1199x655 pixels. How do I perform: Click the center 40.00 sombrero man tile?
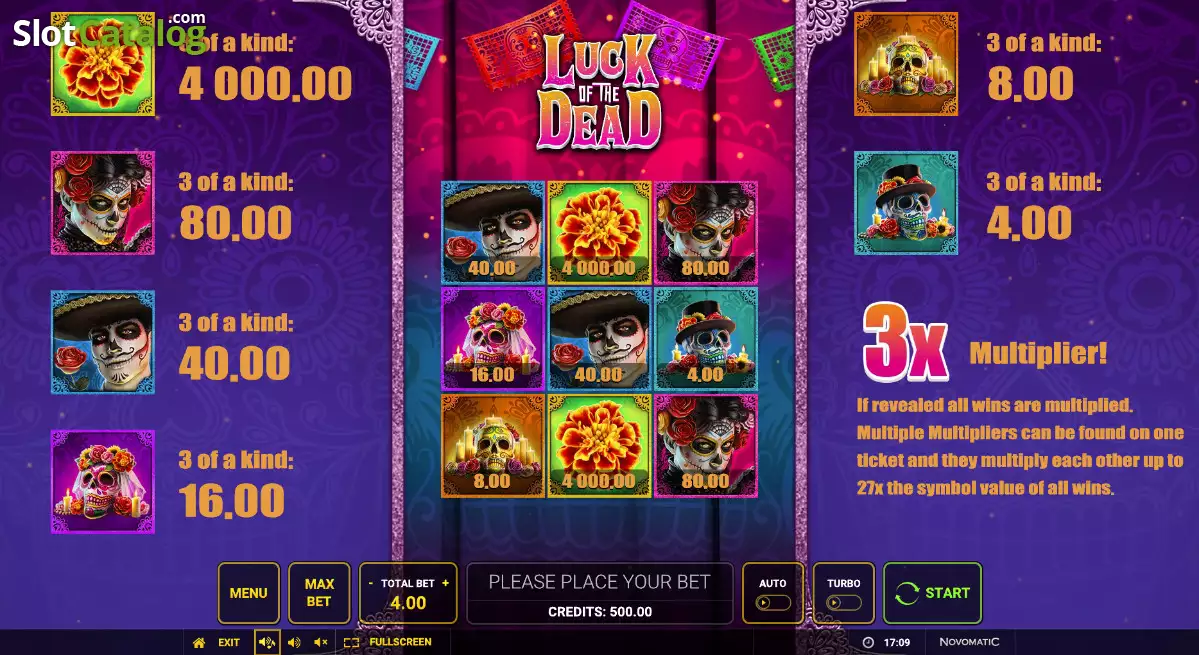(600, 339)
